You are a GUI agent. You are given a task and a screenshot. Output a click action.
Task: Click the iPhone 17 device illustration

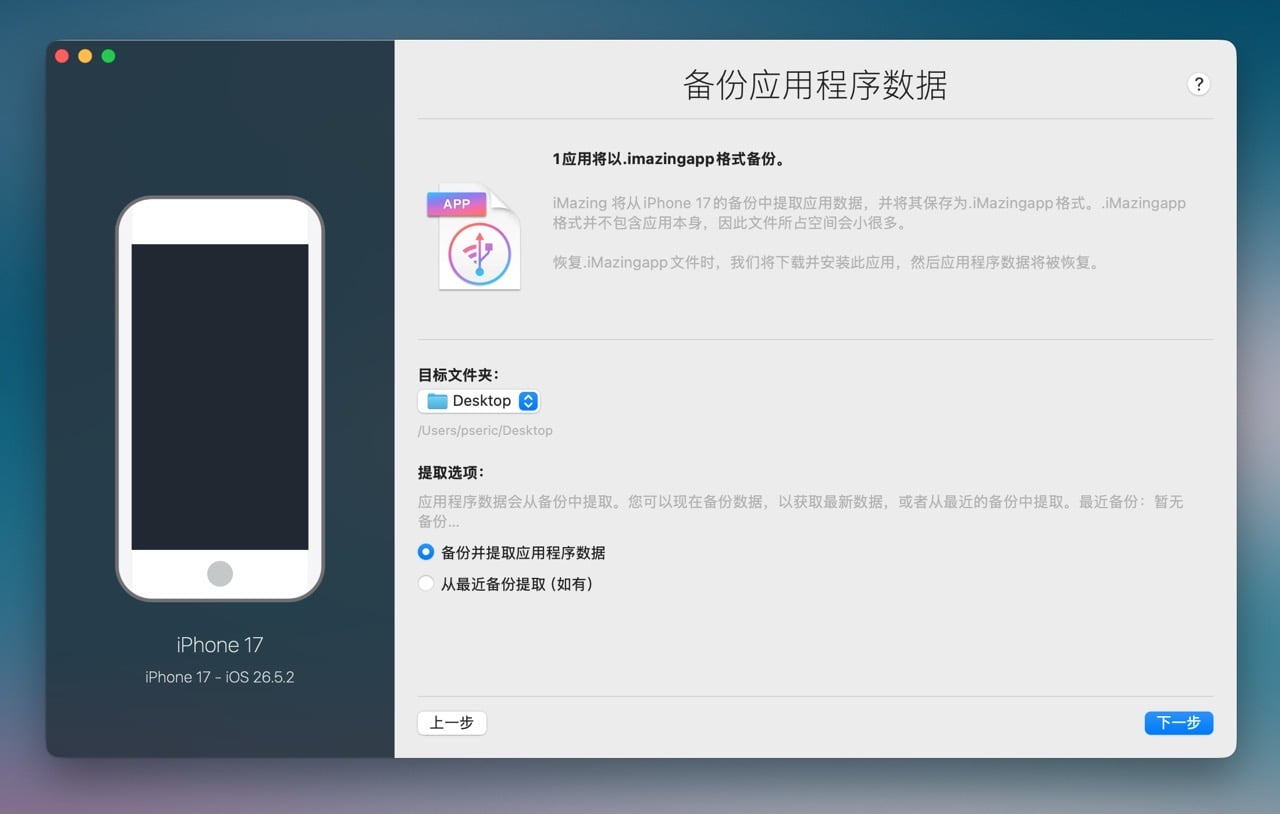tap(220, 399)
